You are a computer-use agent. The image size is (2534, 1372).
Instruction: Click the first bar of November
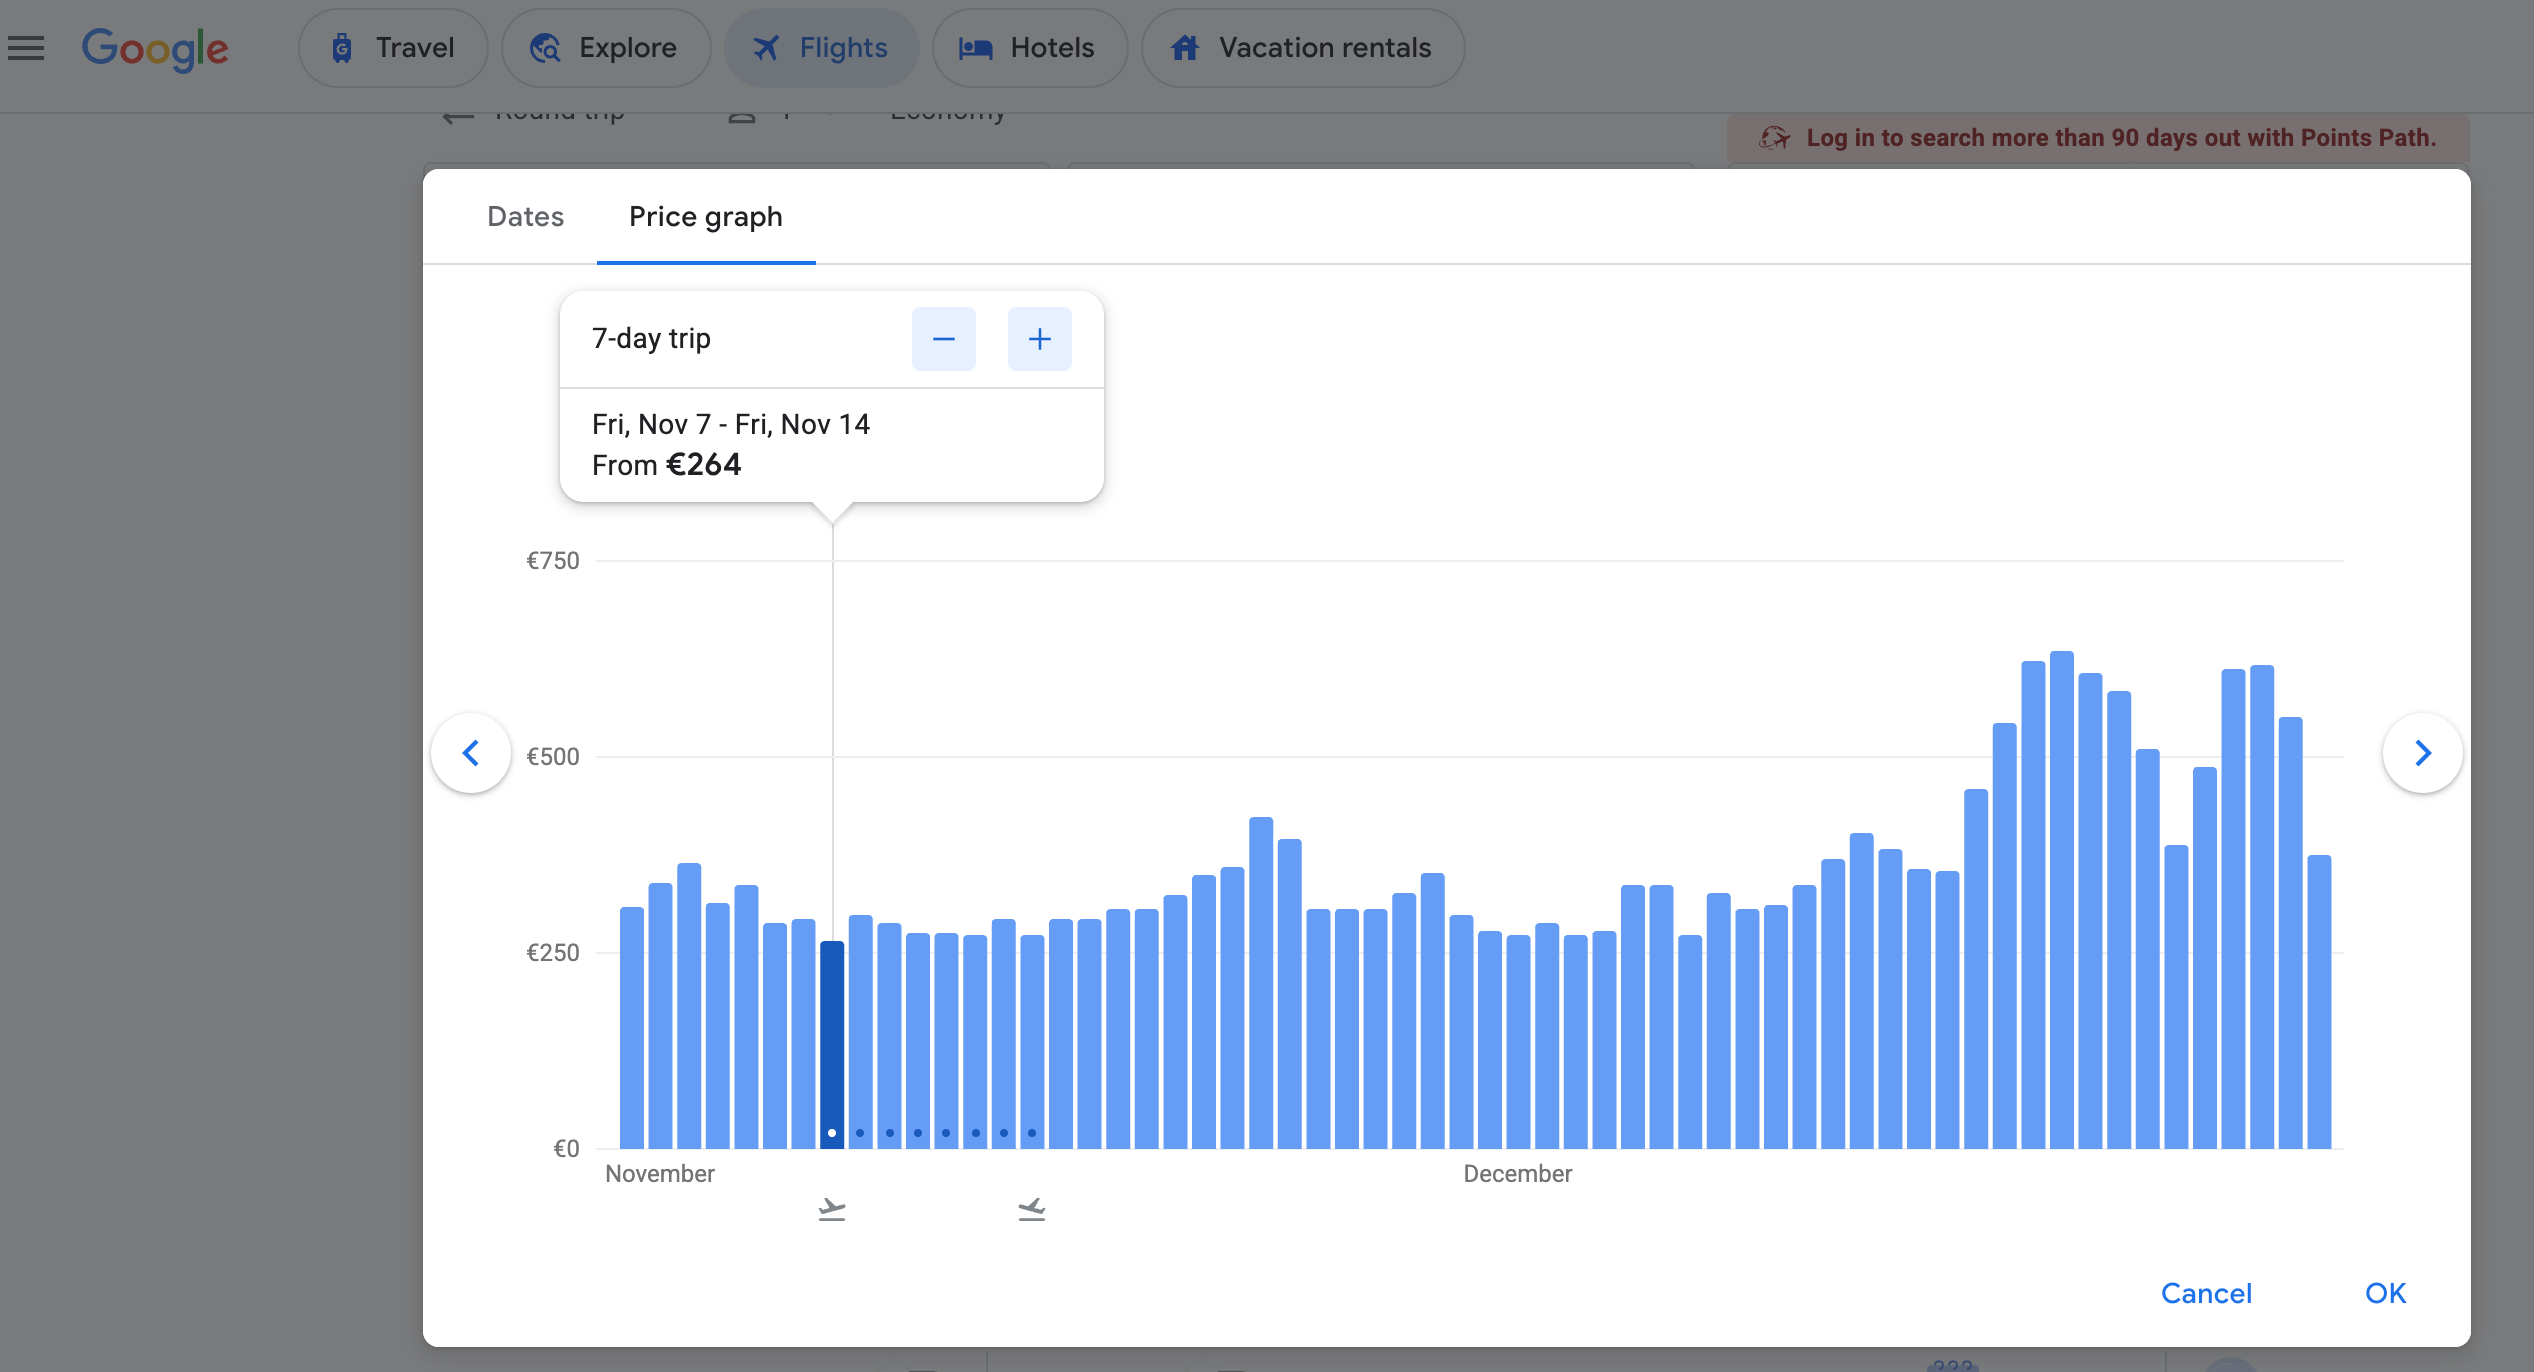pos(632,1027)
